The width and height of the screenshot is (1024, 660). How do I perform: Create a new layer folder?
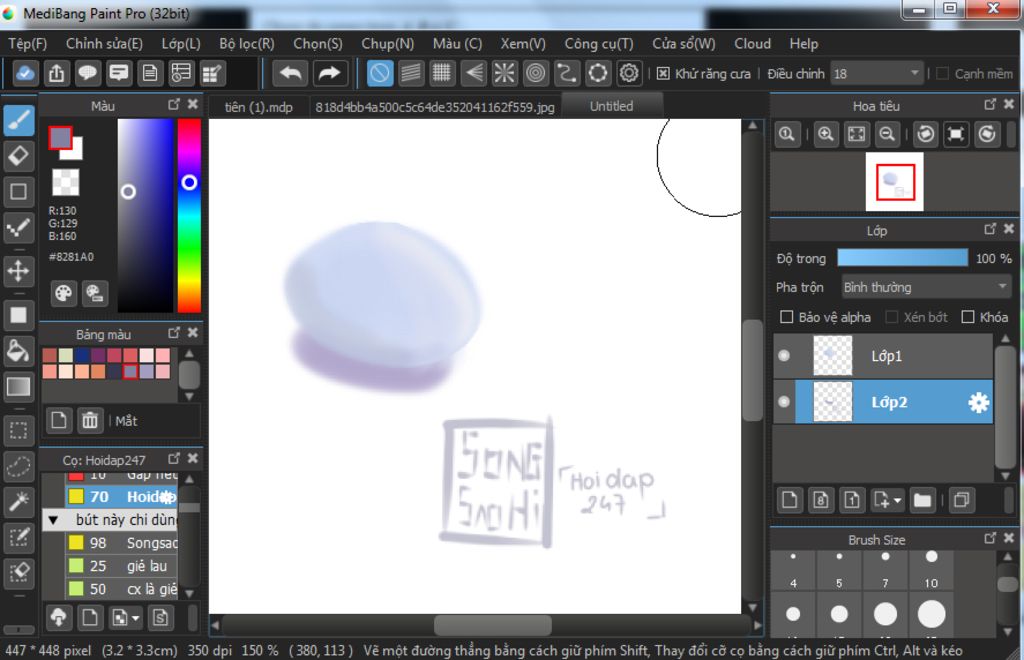(922, 501)
